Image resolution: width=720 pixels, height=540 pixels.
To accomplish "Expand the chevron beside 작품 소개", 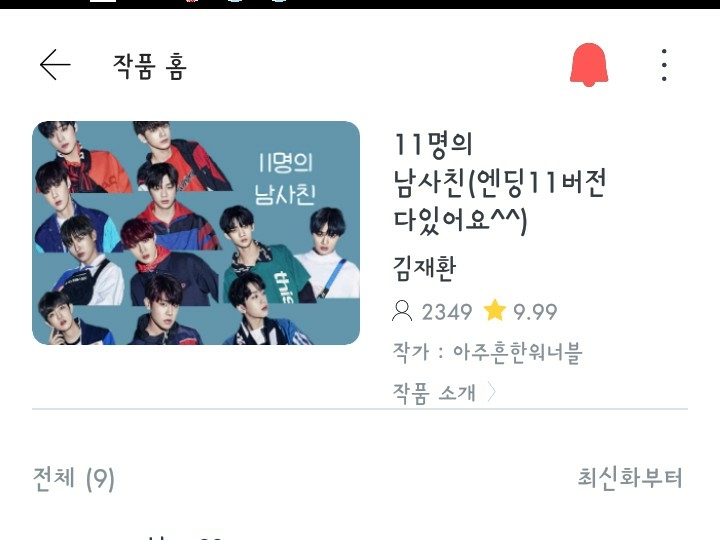I will (491, 393).
